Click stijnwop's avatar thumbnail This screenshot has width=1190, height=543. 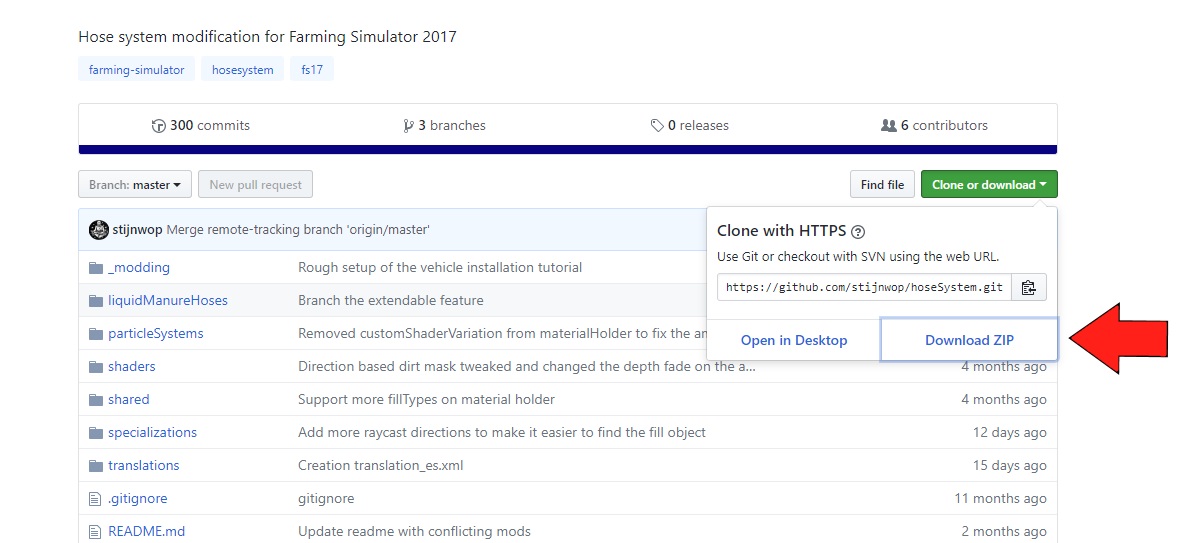coord(99,230)
